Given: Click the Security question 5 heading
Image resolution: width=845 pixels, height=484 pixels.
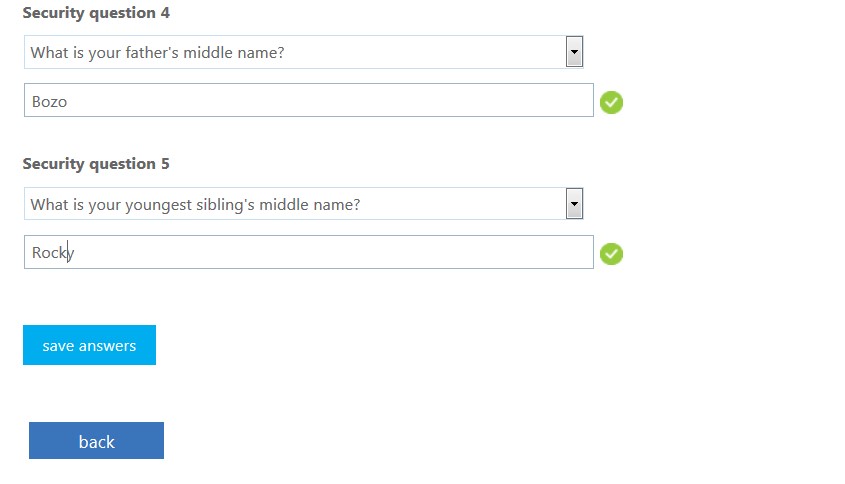Looking at the screenshot, I should click(96, 164).
